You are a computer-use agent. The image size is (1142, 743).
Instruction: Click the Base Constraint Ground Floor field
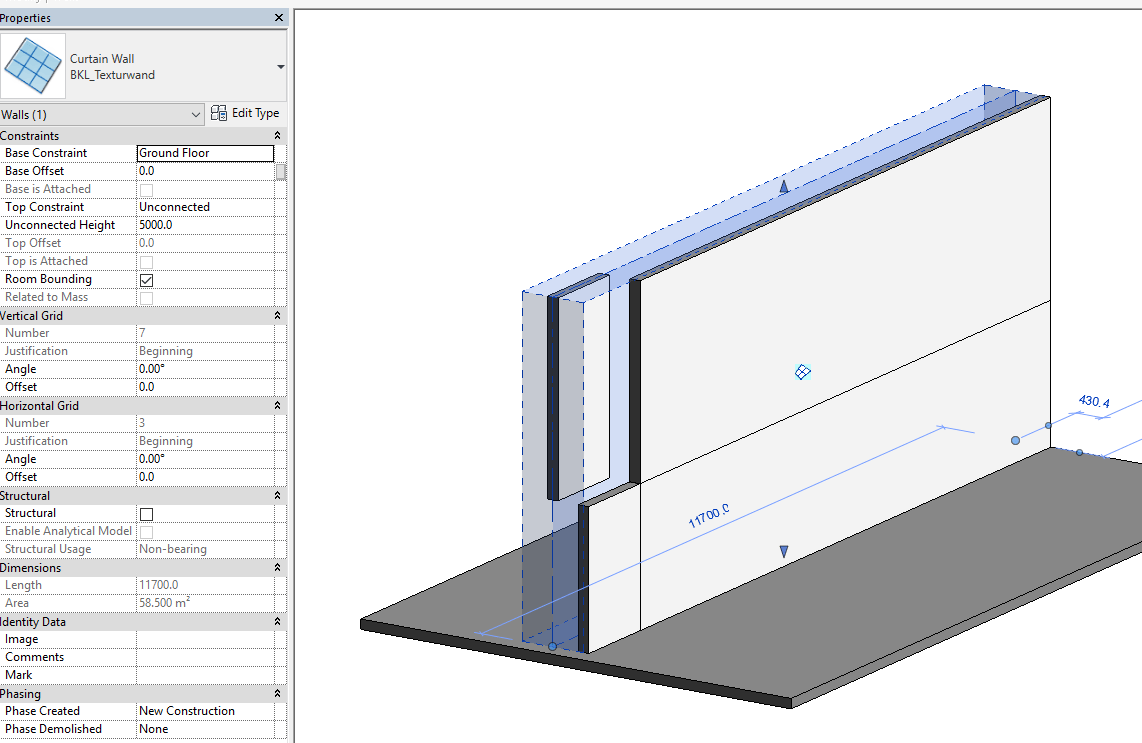(x=205, y=153)
